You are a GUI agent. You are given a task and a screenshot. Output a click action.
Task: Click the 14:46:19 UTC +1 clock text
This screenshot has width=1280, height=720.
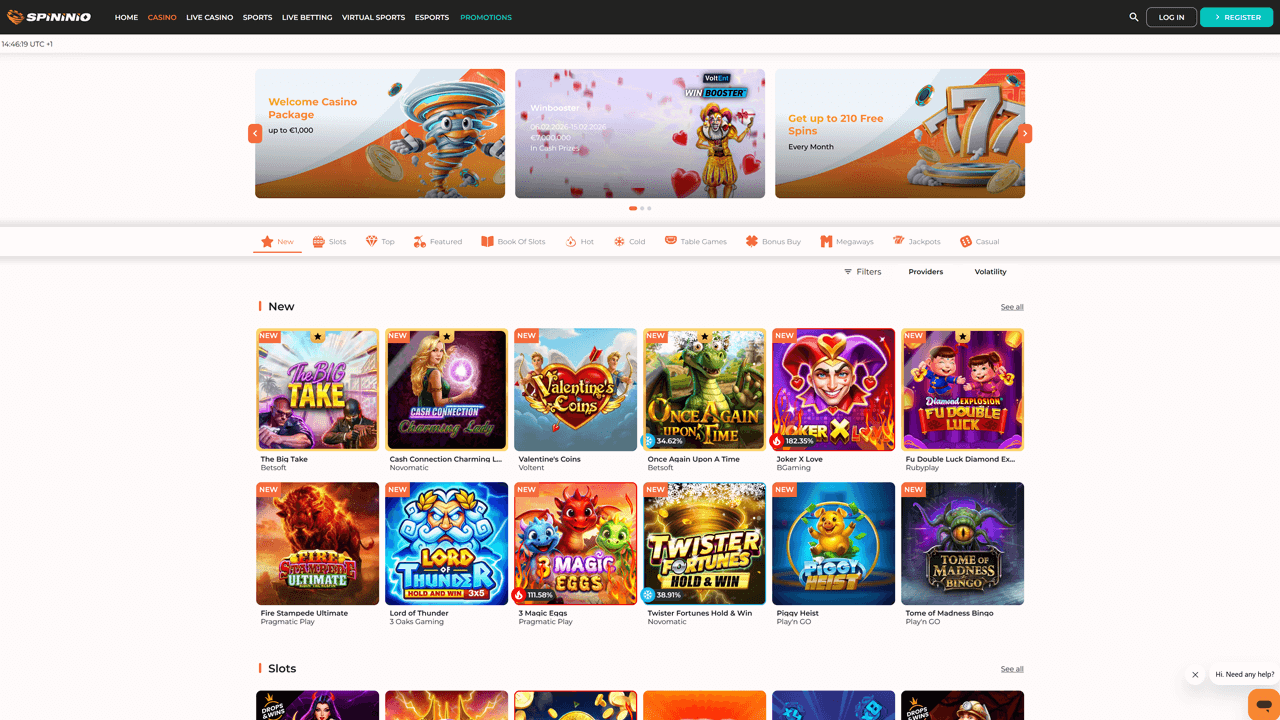(x=27, y=44)
